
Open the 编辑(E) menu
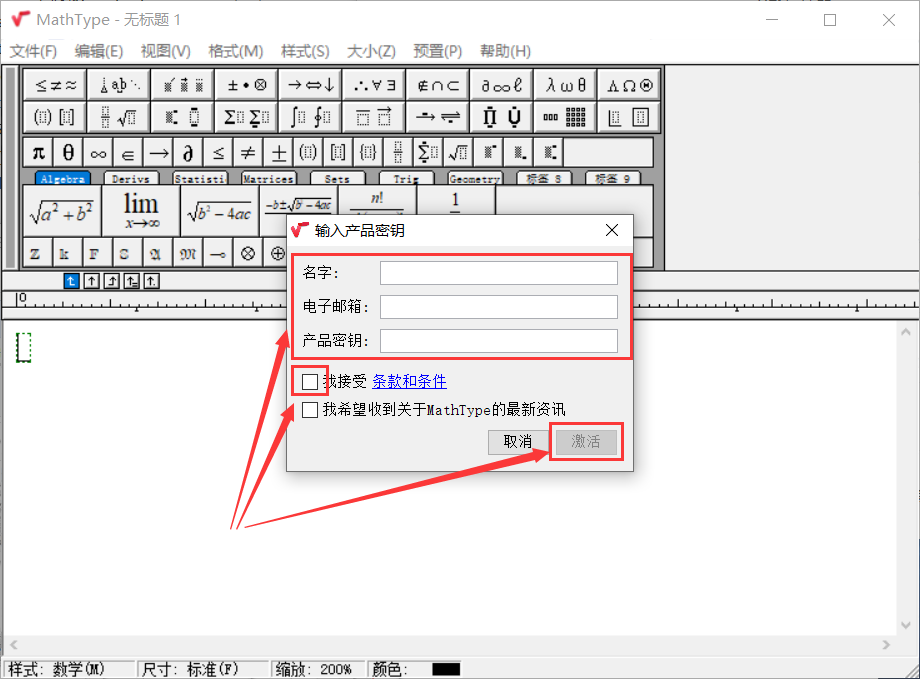(99, 51)
